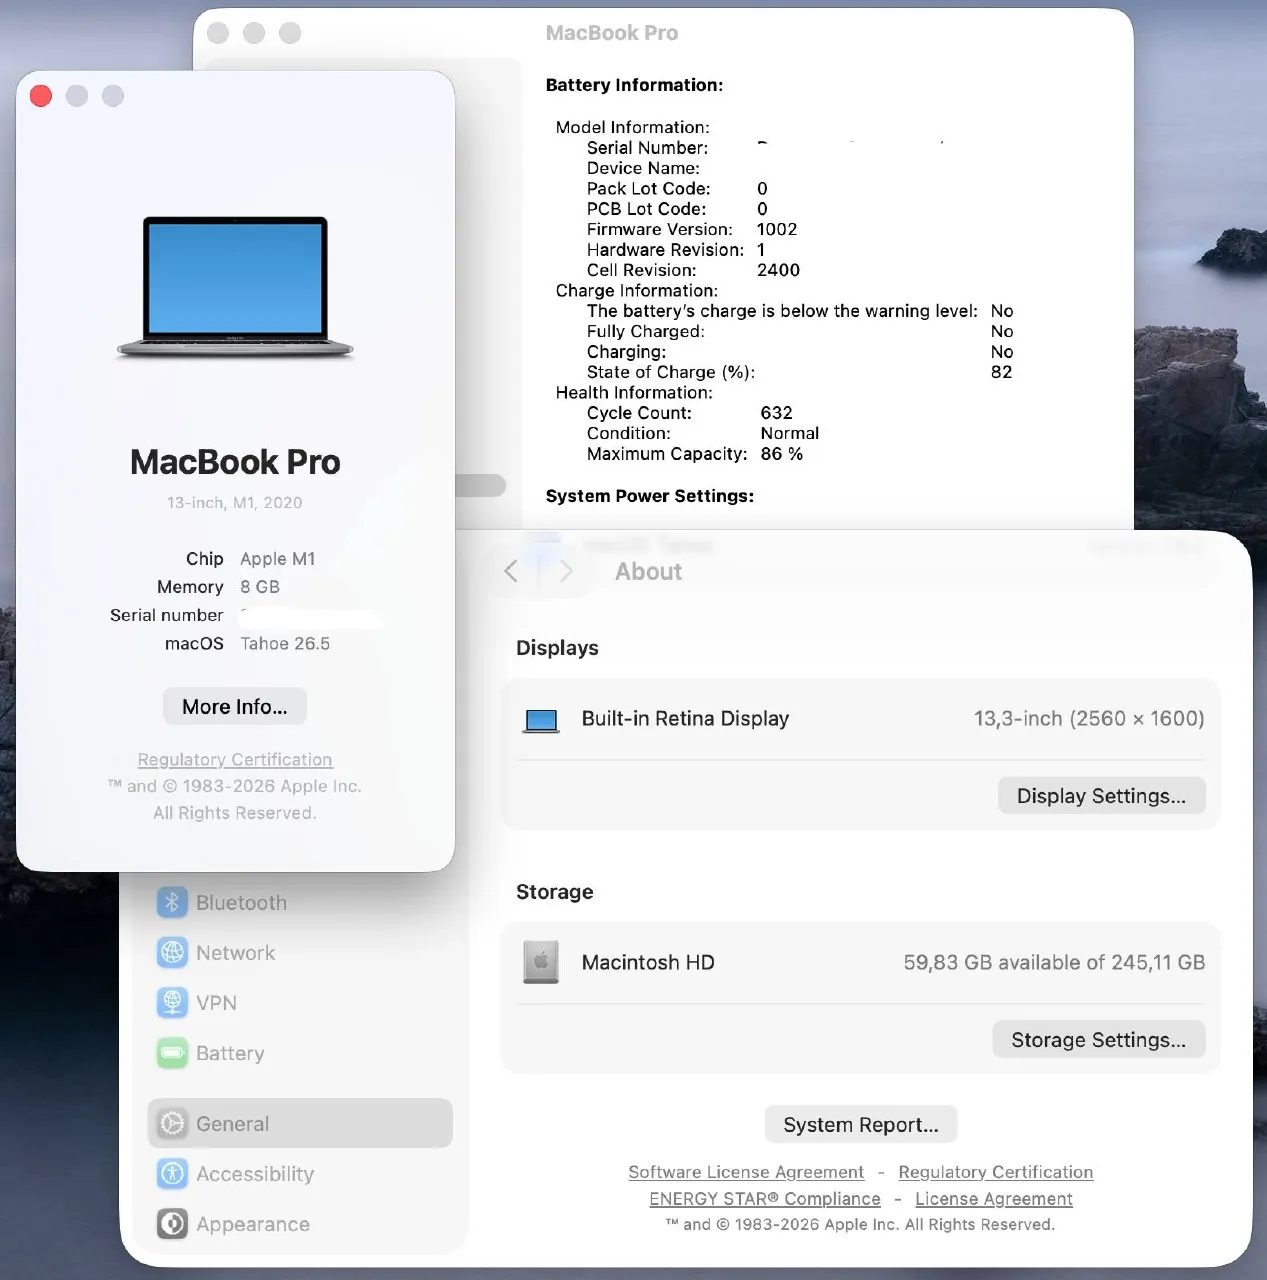The image size is (1267, 1280).
Task: Click the 59,83 GB available of 245,11 GB text
Action: click(x=1054, y=963)
